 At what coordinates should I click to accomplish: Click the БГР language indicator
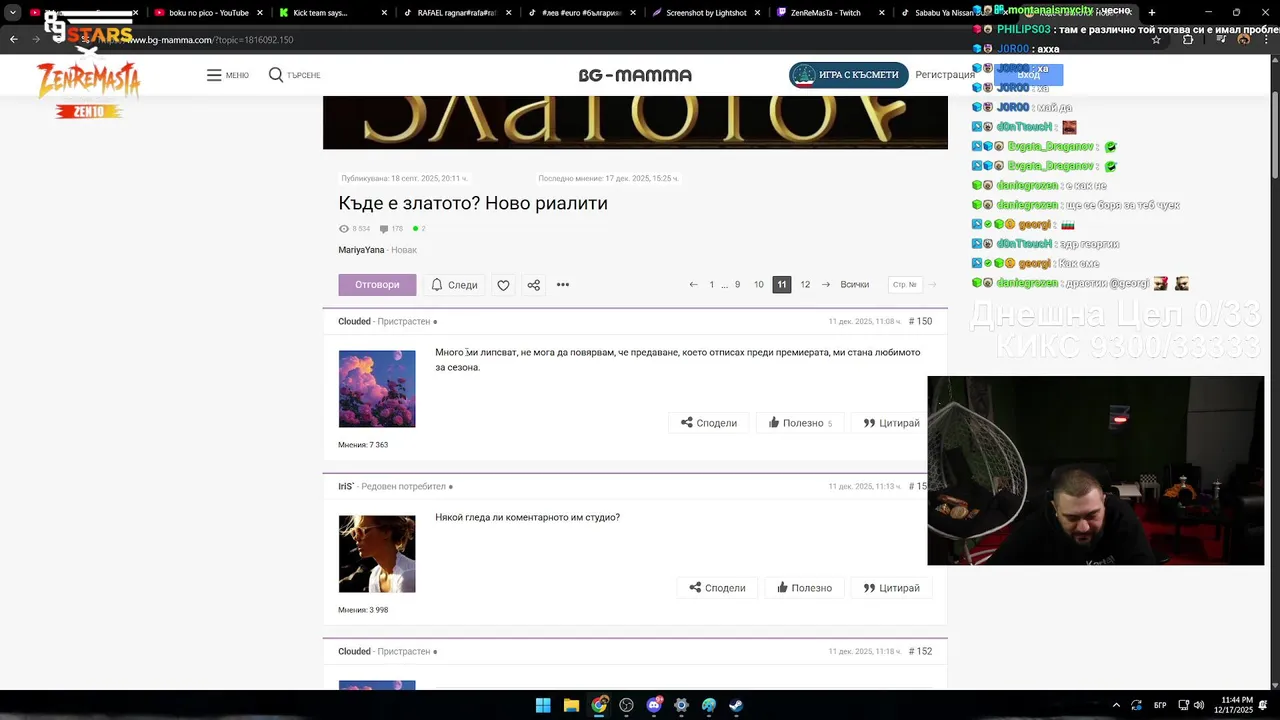(x=1160, y=705)
